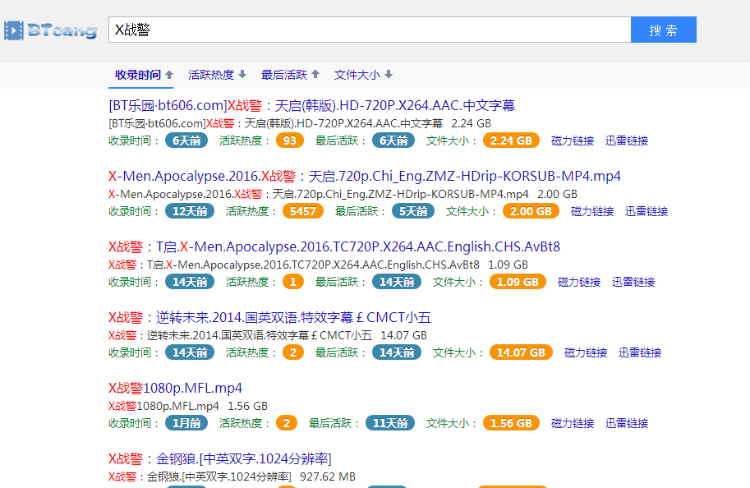The image size is (750, 488).
Task: Open the T启 TC720P AvBt8 result title
Action: [334, 247]
